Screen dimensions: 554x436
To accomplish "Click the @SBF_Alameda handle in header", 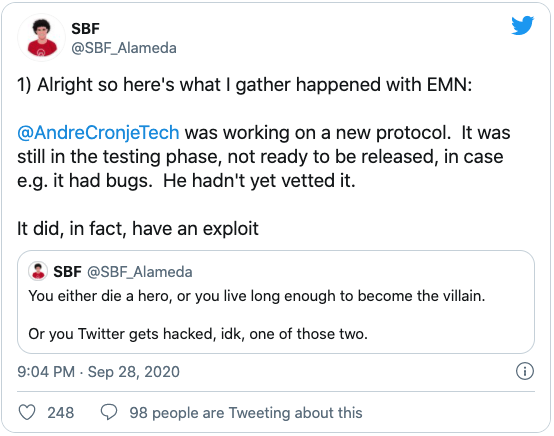I will (124, 48).
